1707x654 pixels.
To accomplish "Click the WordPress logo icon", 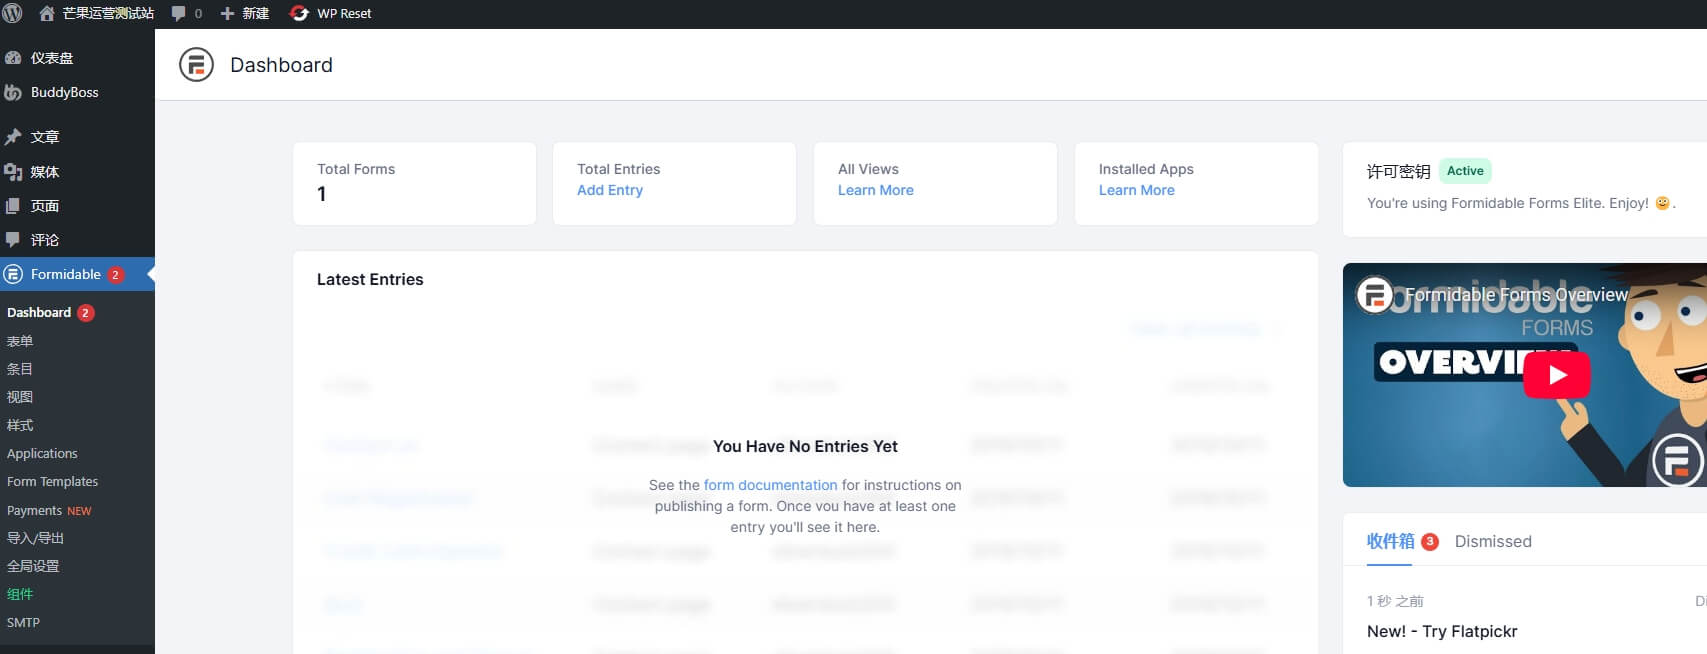I will [13, 13].
